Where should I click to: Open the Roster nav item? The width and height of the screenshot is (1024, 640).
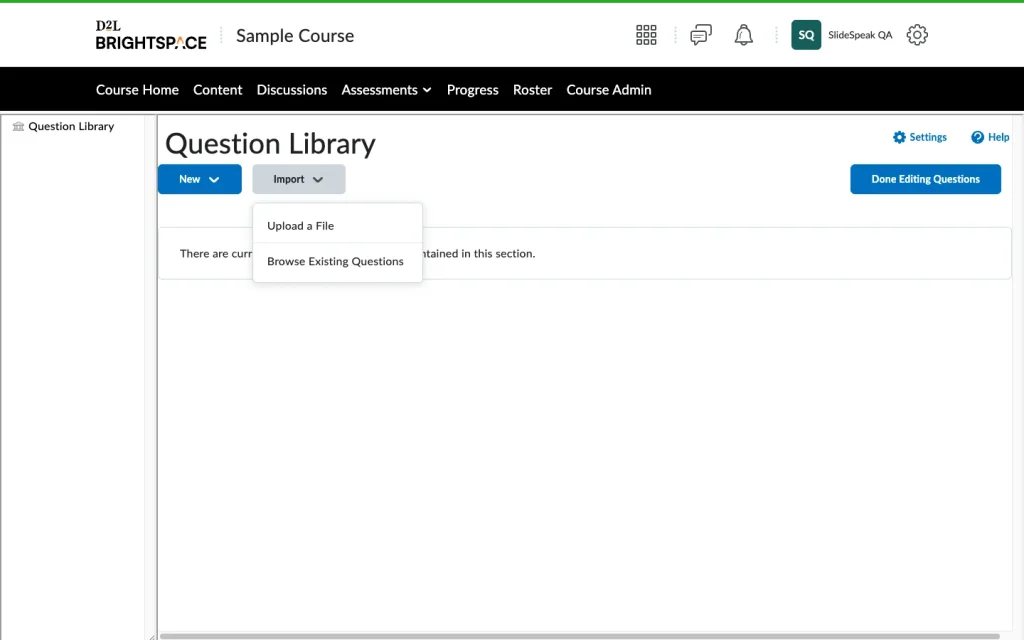click(x=532, y=90)
